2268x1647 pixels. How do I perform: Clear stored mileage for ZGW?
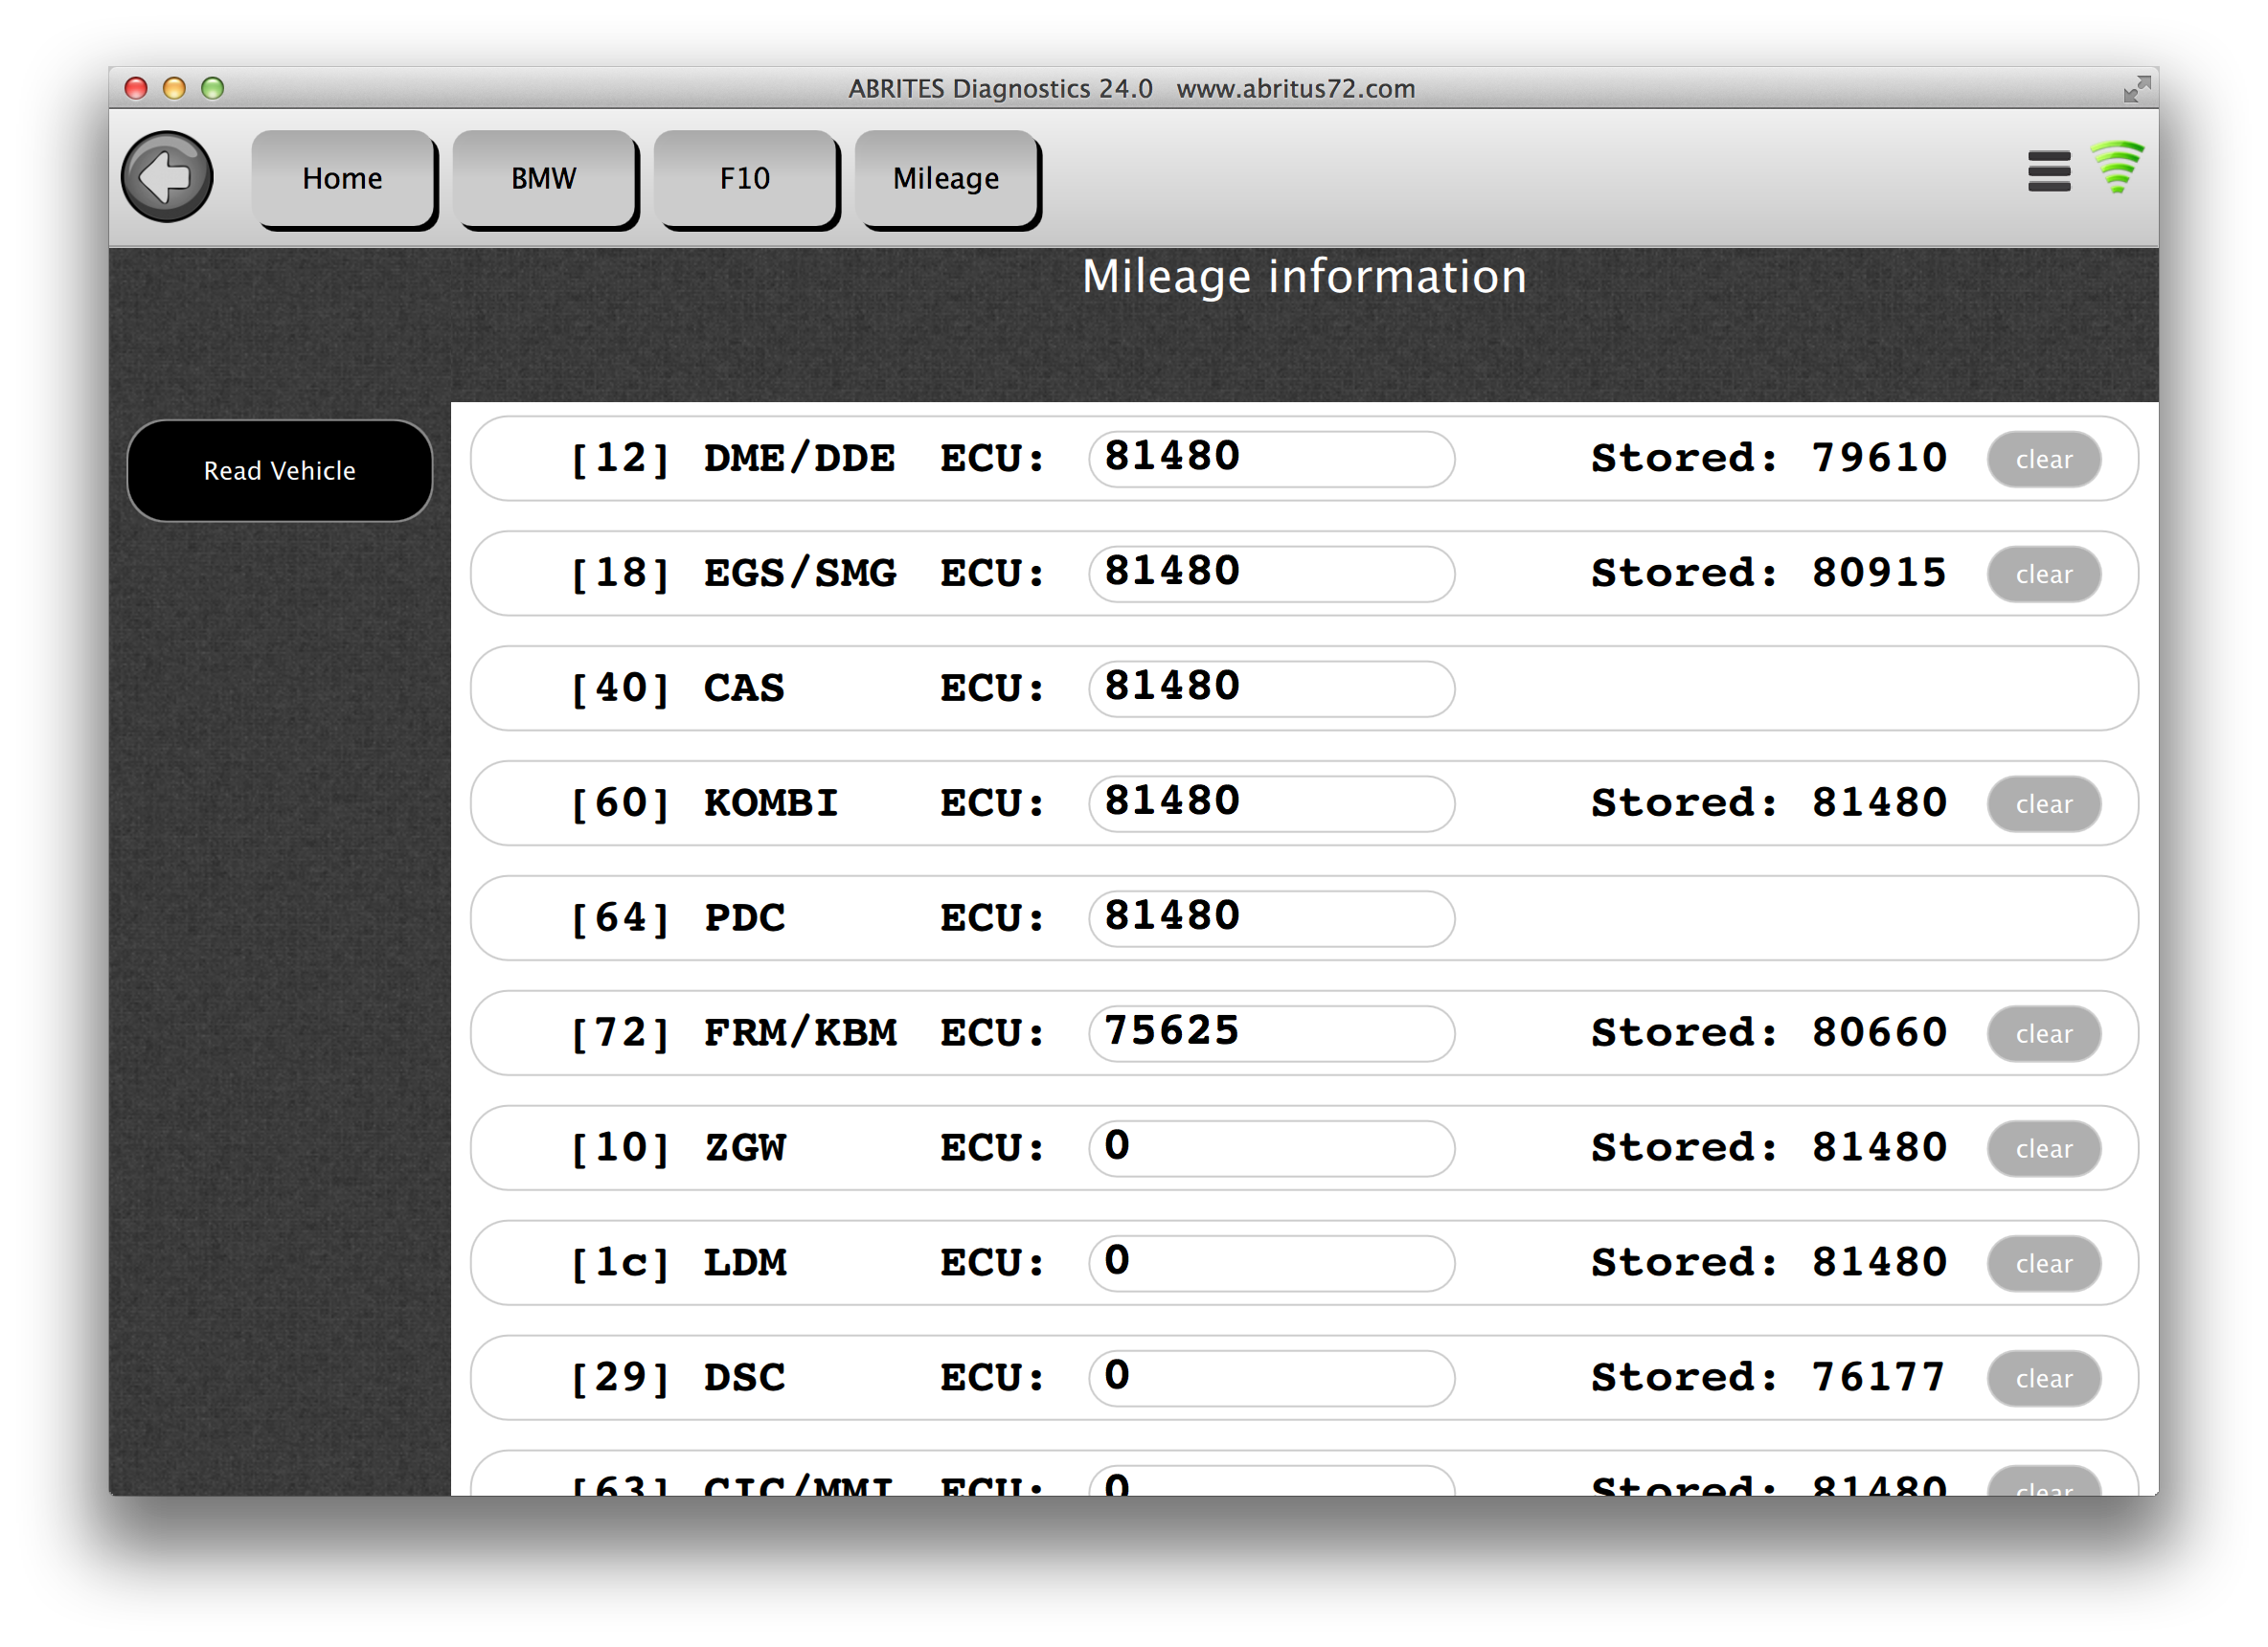2043,1149
